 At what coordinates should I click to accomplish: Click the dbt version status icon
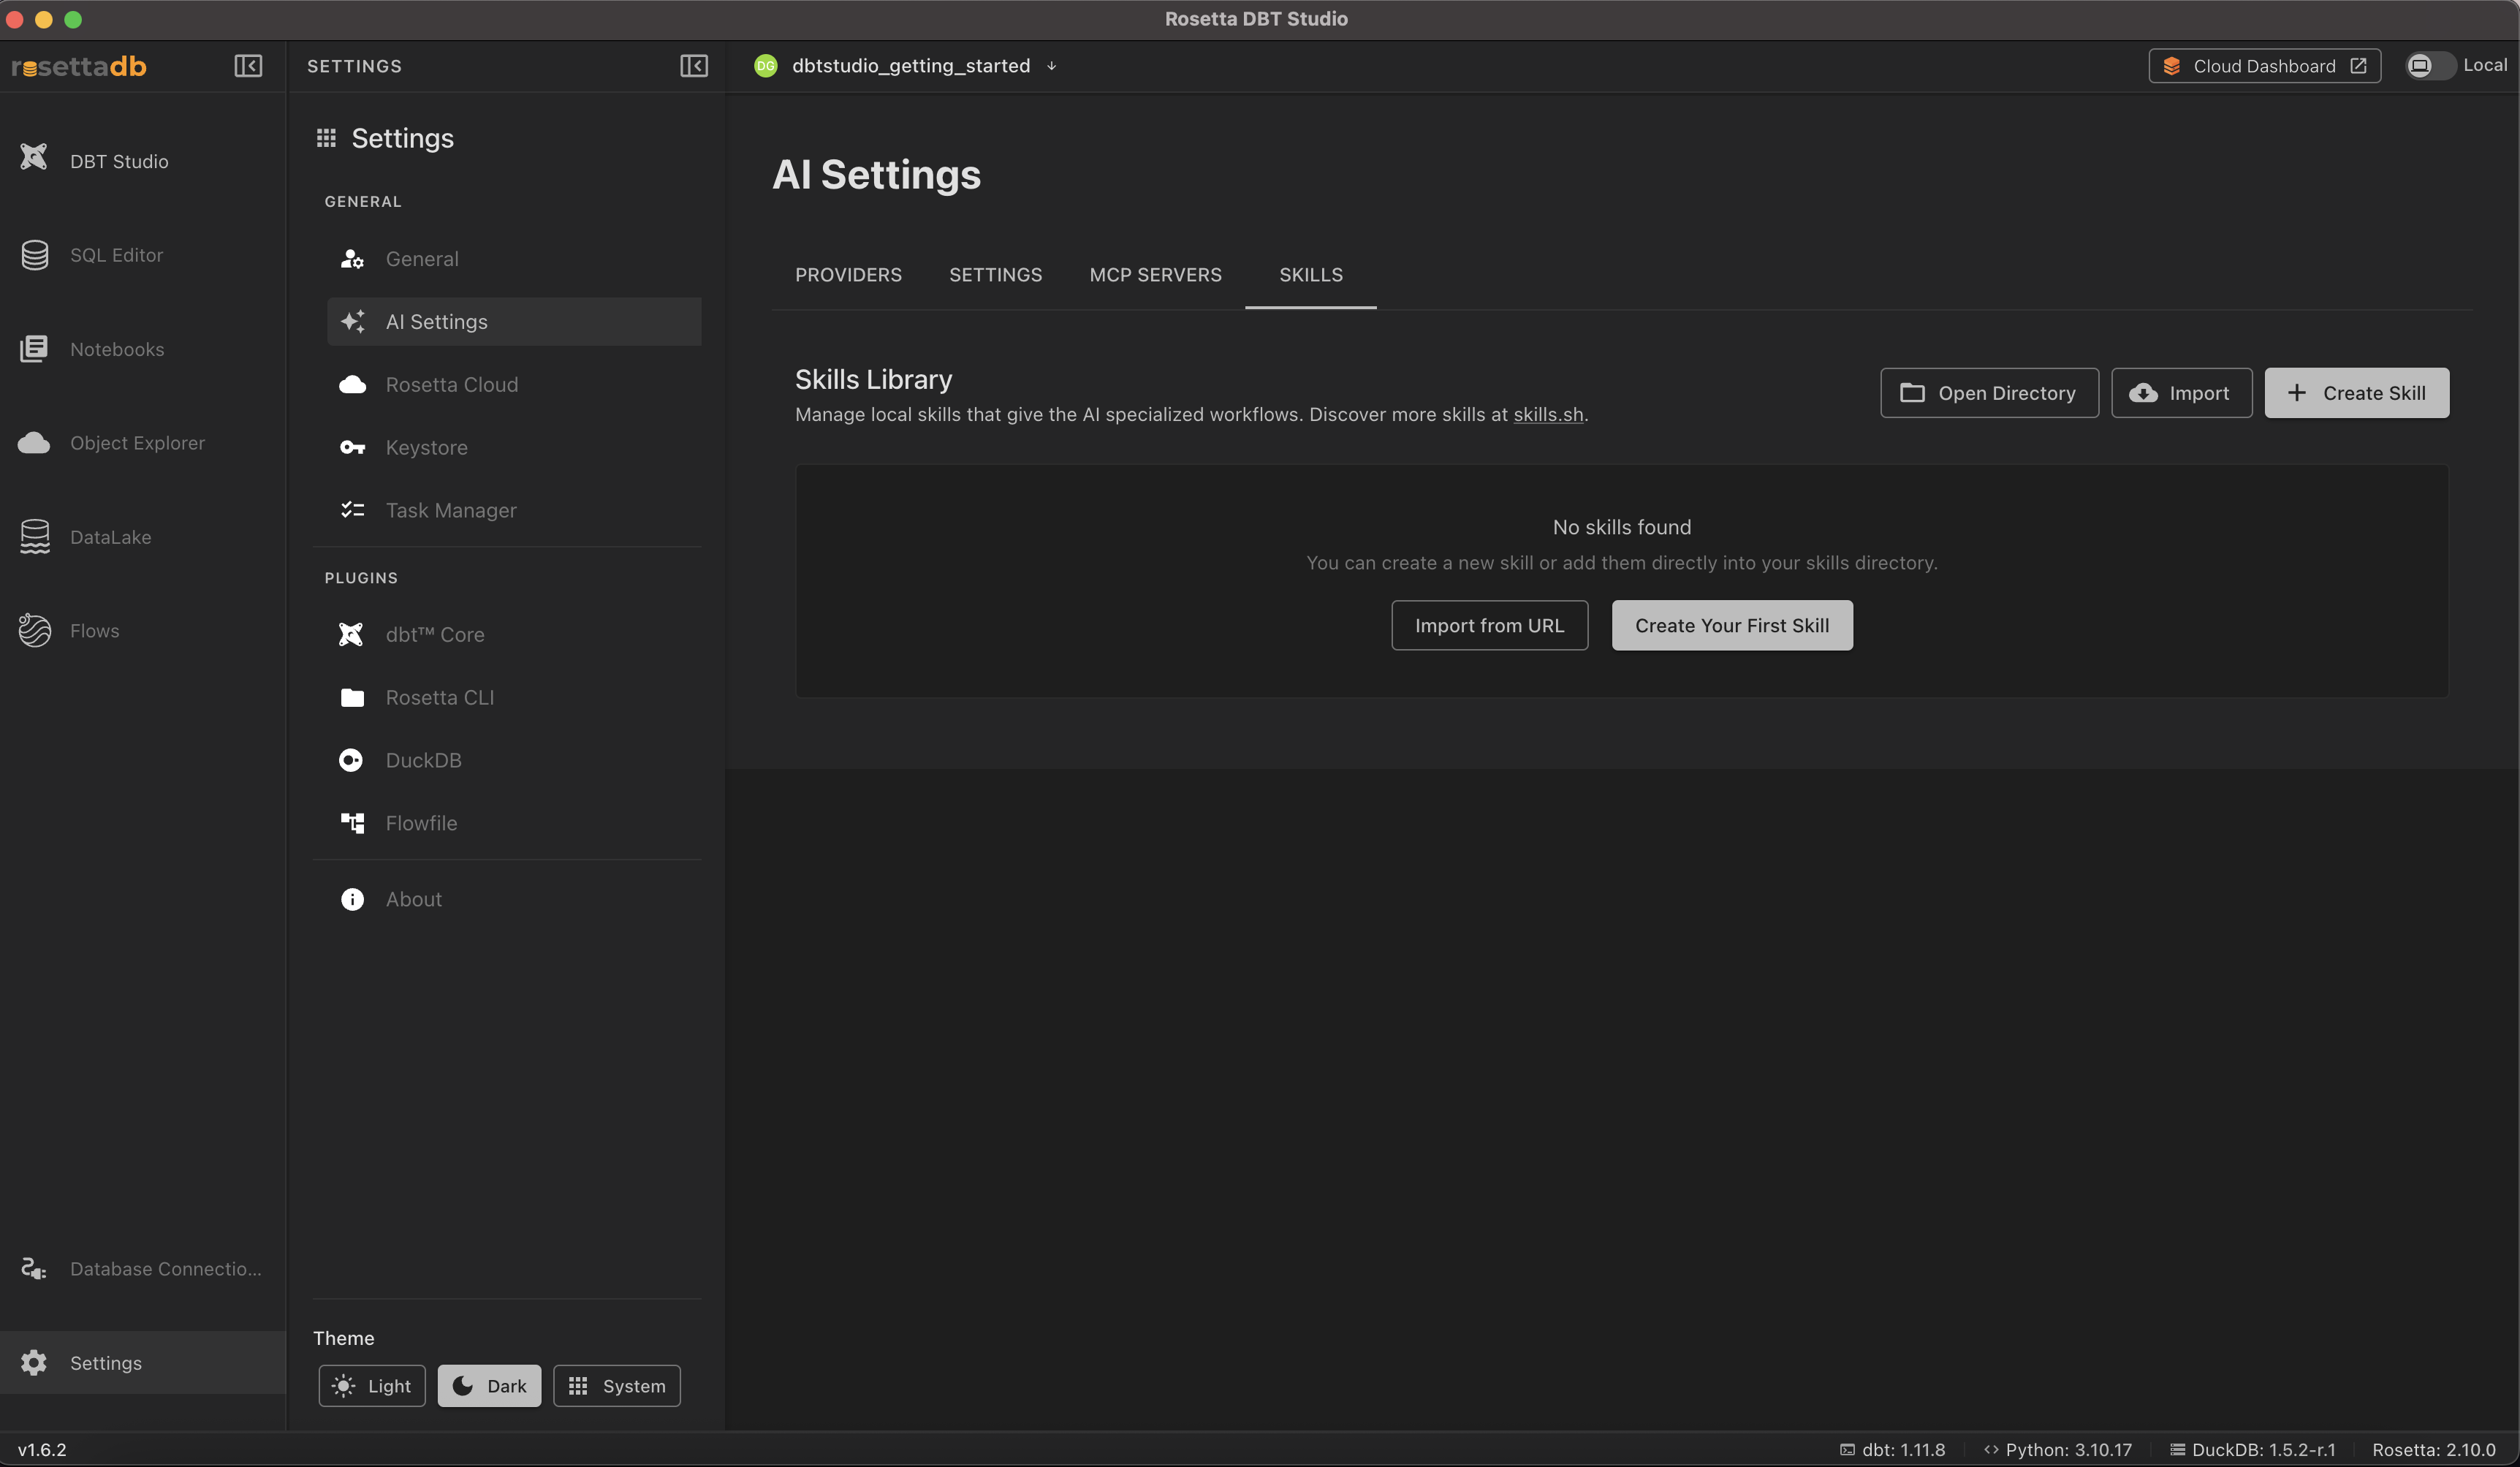tap(1847, 1450)
